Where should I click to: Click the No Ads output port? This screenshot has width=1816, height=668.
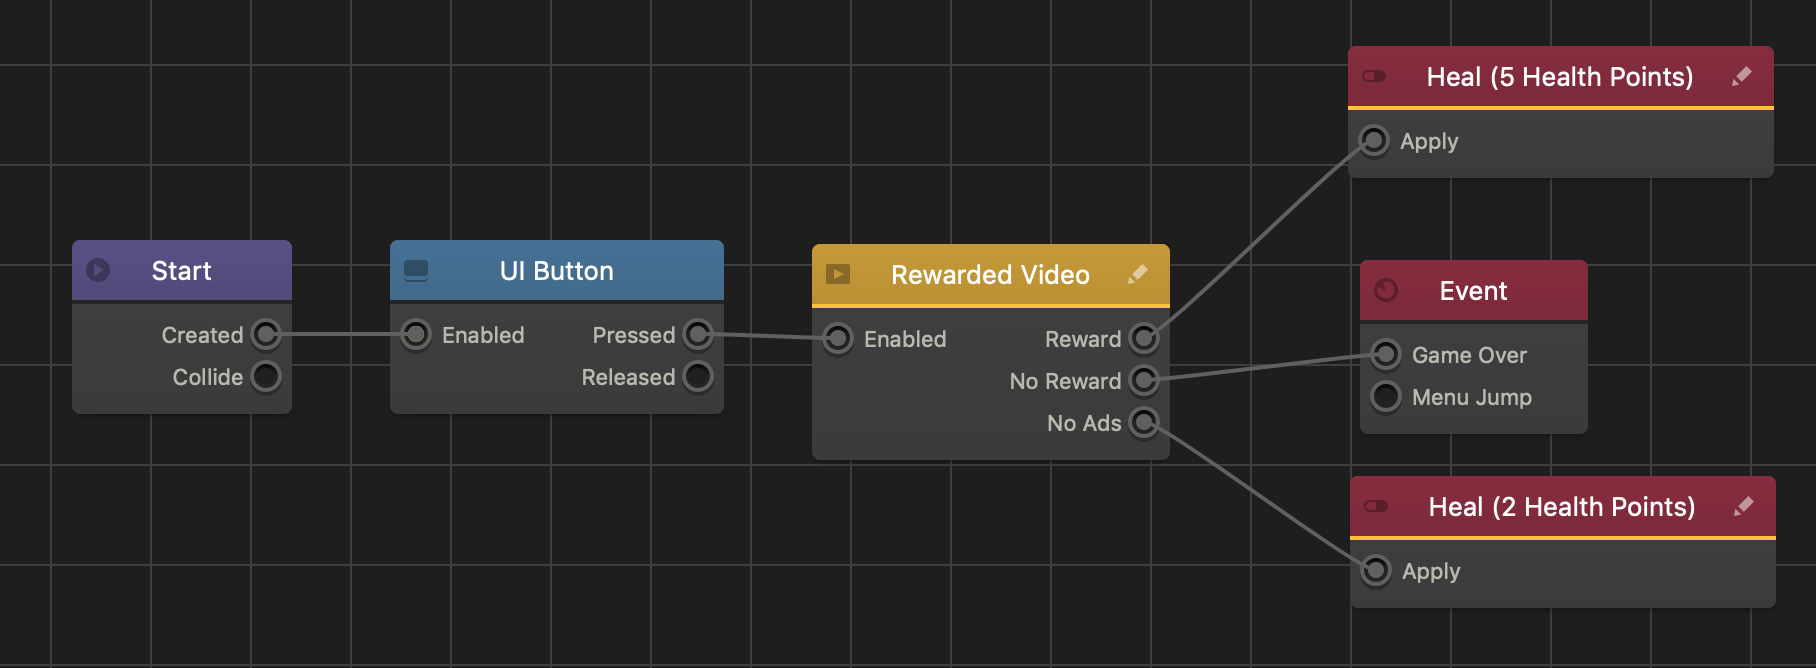tap(1144, 423)
